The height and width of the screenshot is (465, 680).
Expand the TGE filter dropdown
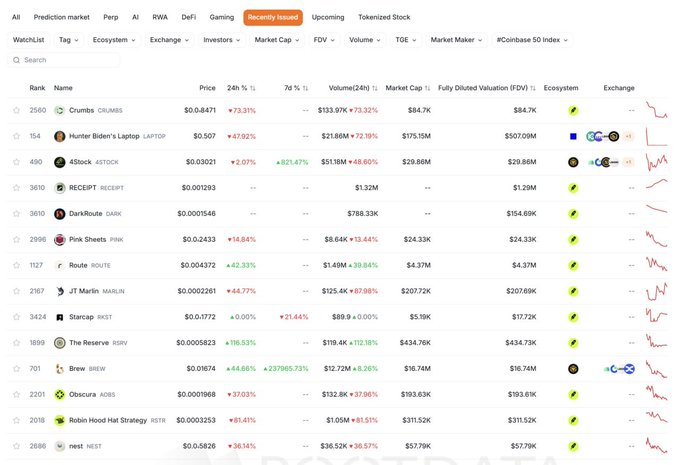[405, 40]
